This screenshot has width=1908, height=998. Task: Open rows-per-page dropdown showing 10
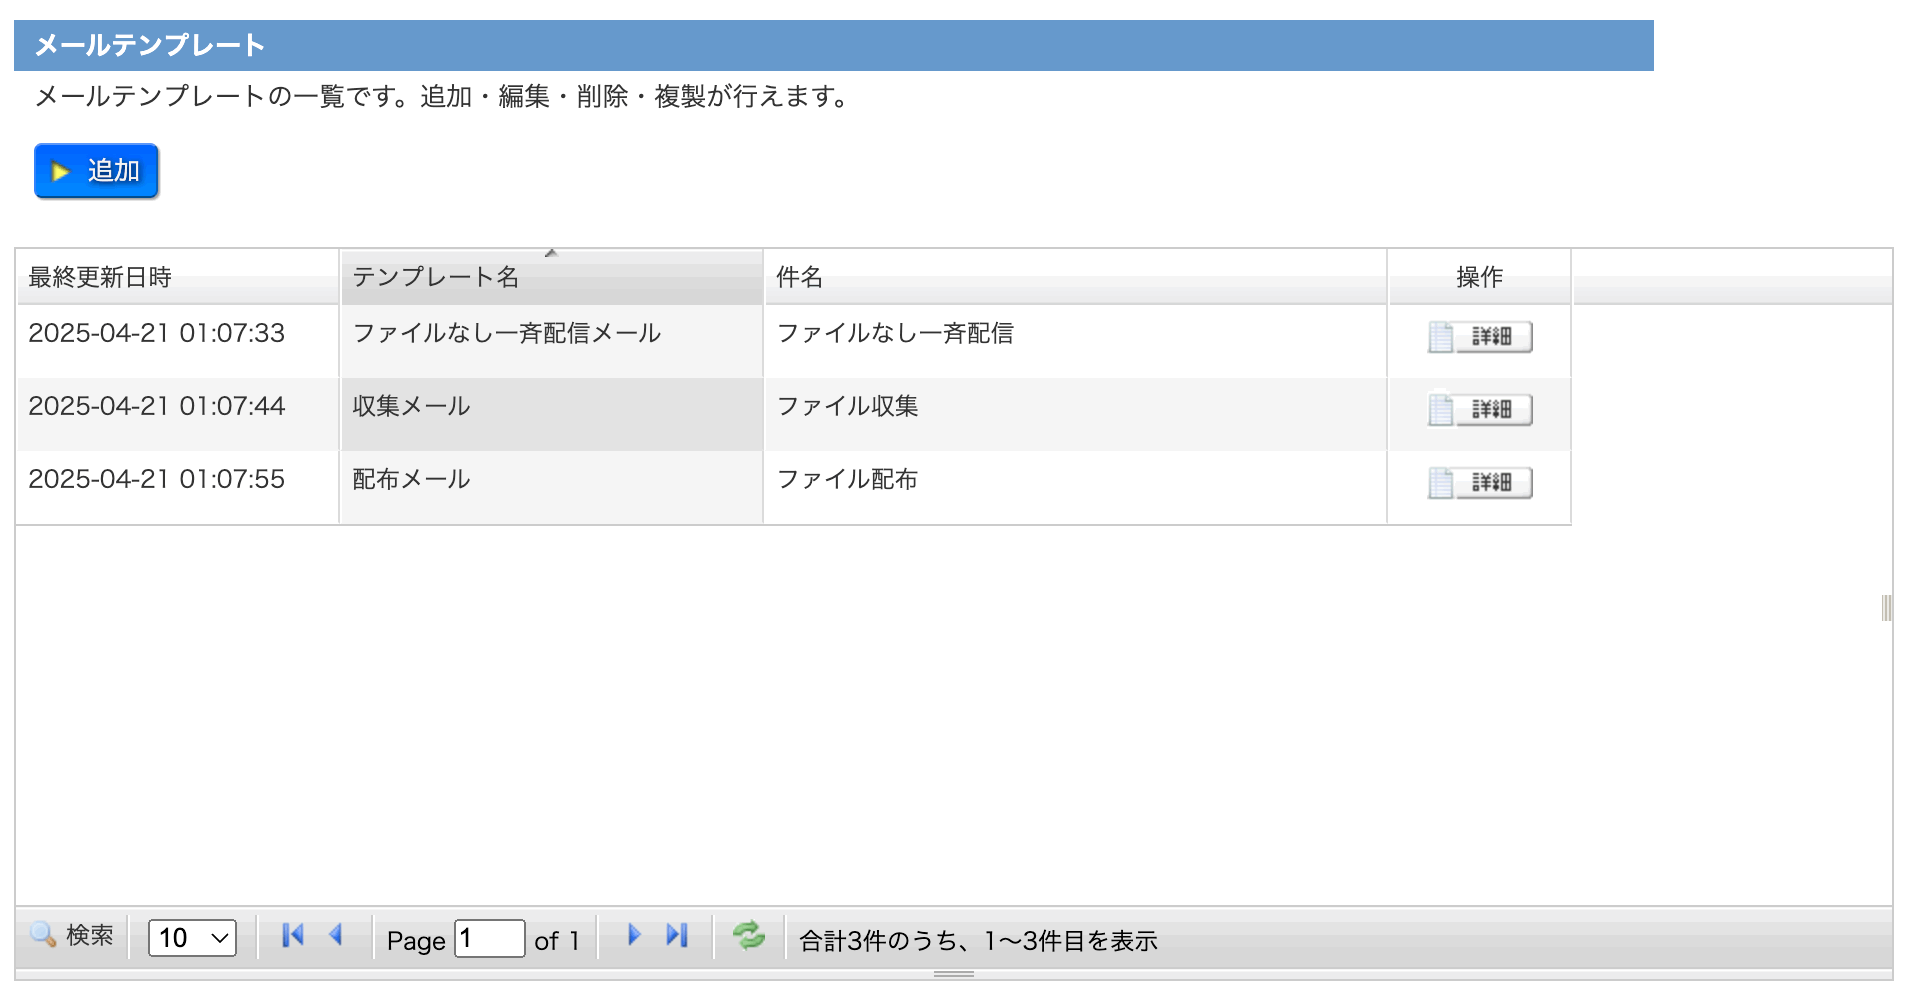tap(192, 938)
